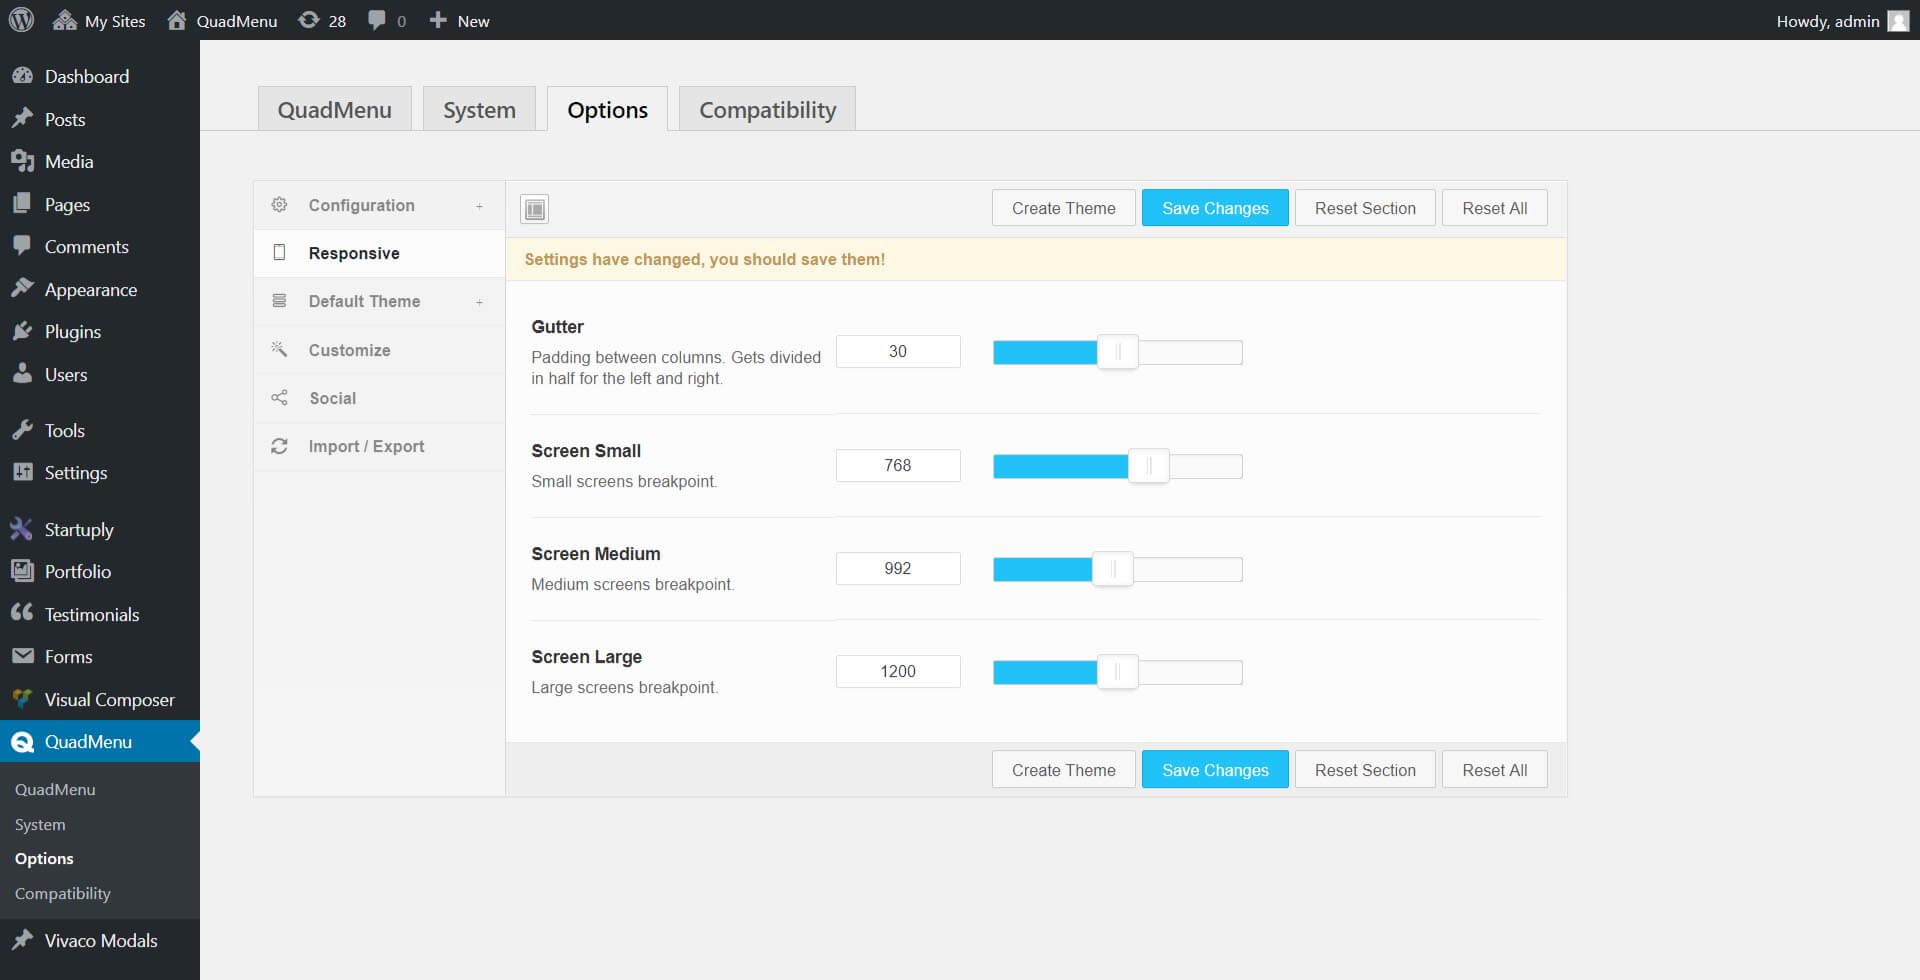Click top Reset All button
Screen dimensions: 1920x980
pyautogui.click(x=1494, y=208)
